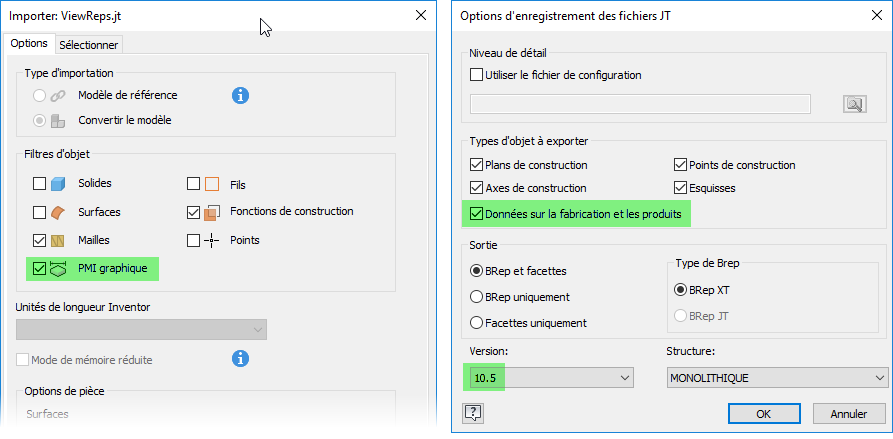Click the orange Surfaces icon

coord(59,212)
